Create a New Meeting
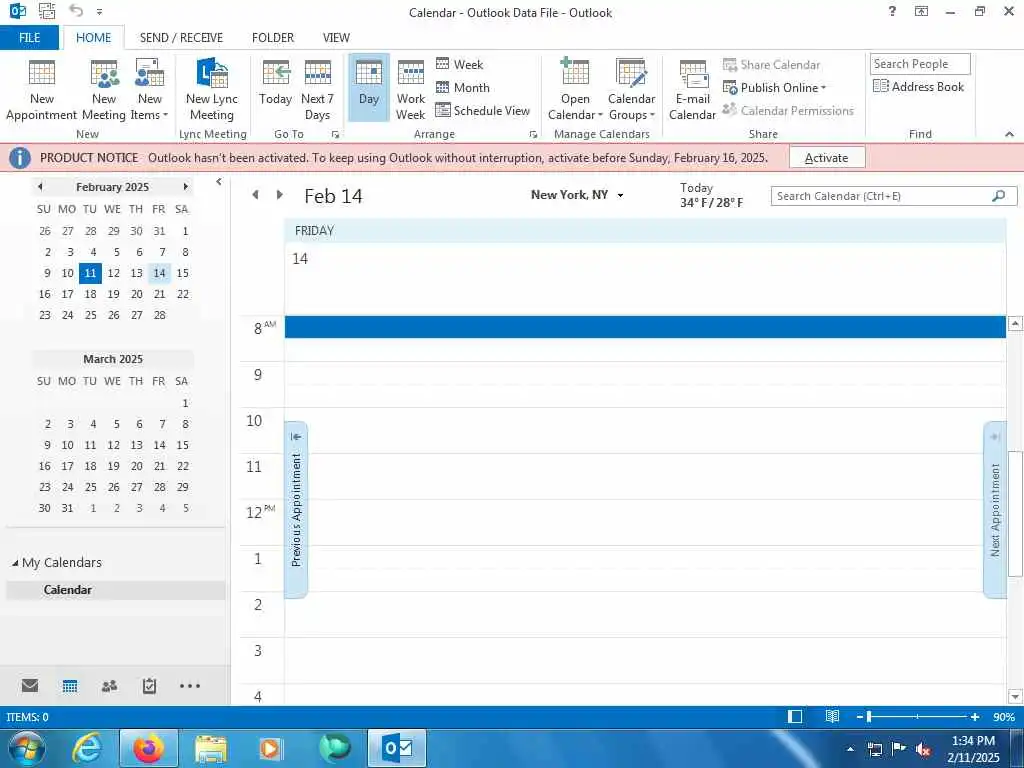 click(104, 89)
